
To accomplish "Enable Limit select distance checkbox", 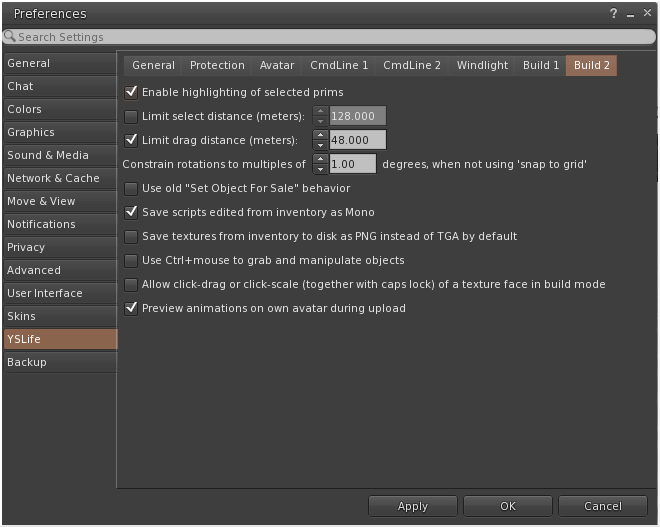I will (131, 116).
